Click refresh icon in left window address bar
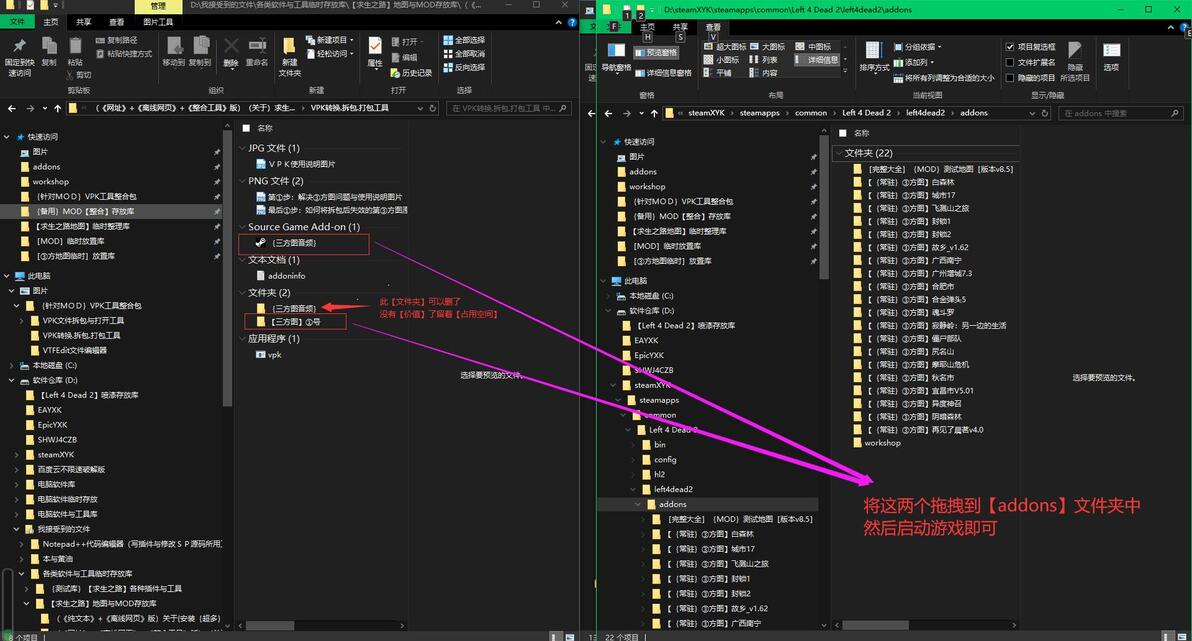This screenshot has width=1192, height=641. pos(433,109)
